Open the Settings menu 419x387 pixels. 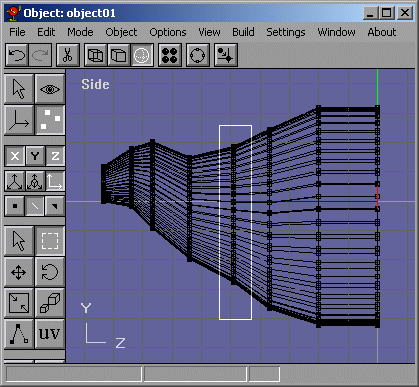pos(286,32)
